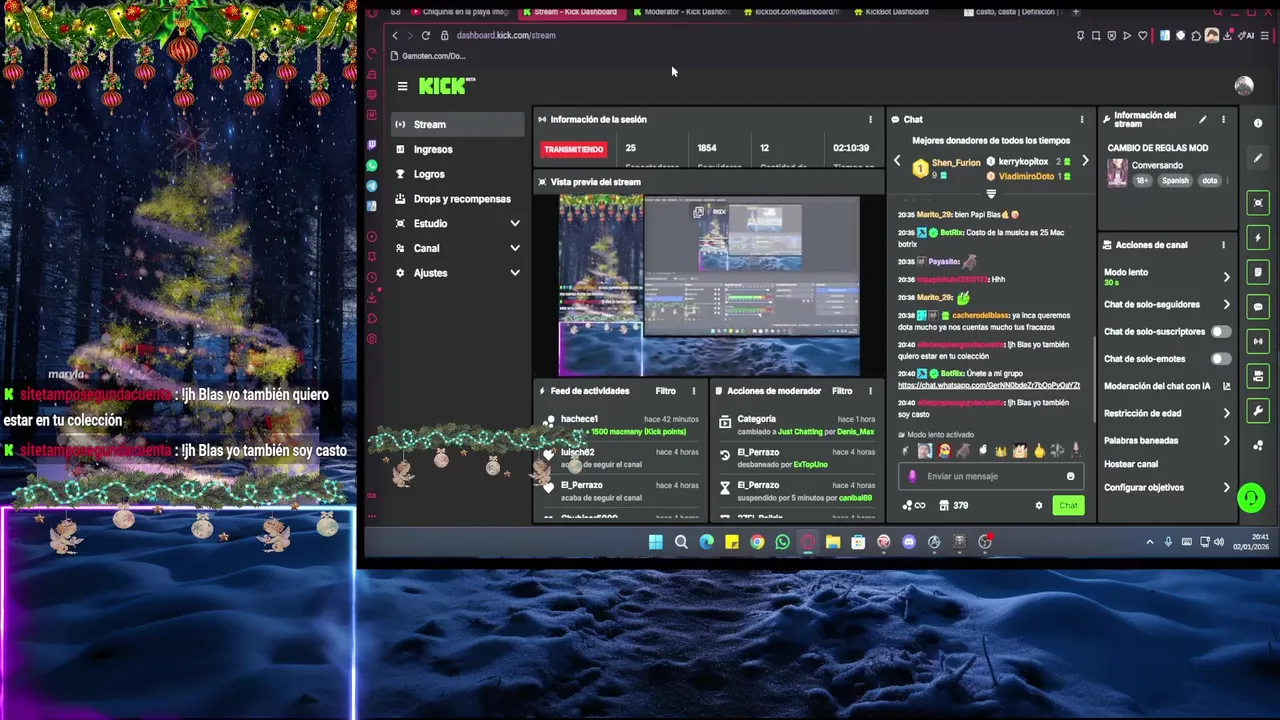
Task: Open Ingresos in the sidebar
Action: [457, 149]
